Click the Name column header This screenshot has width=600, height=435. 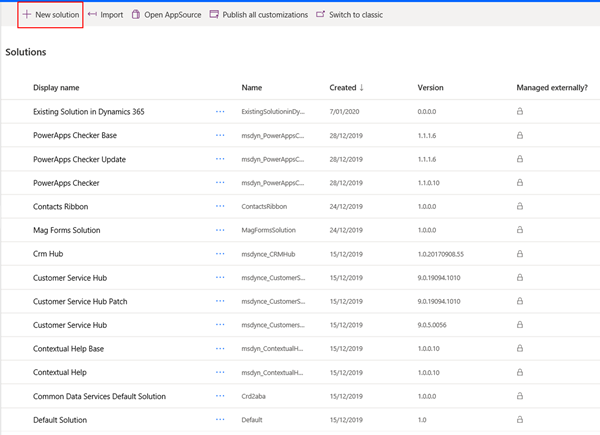click(252, 88)
